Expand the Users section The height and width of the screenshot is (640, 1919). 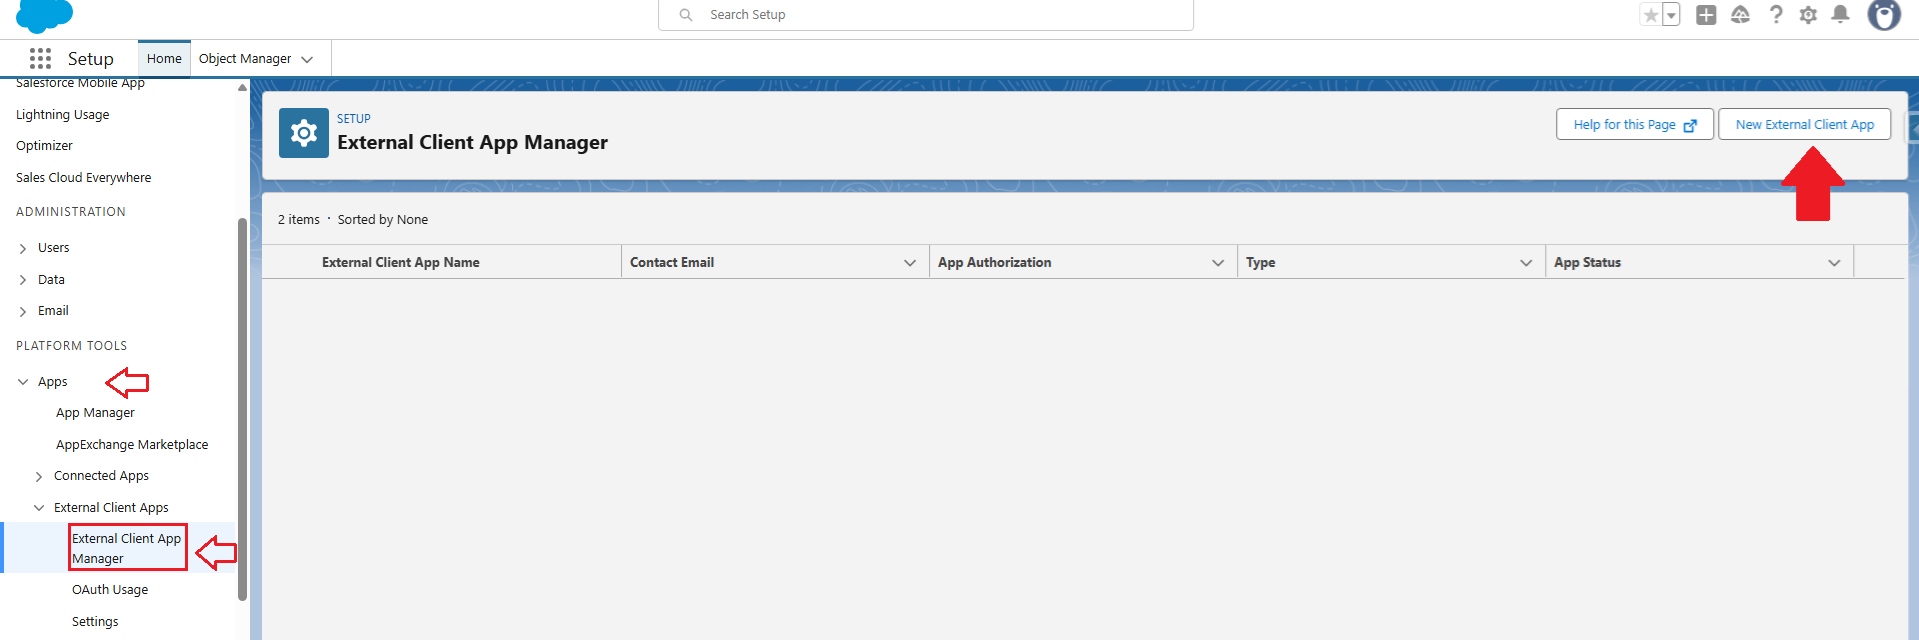click(23, 248)
